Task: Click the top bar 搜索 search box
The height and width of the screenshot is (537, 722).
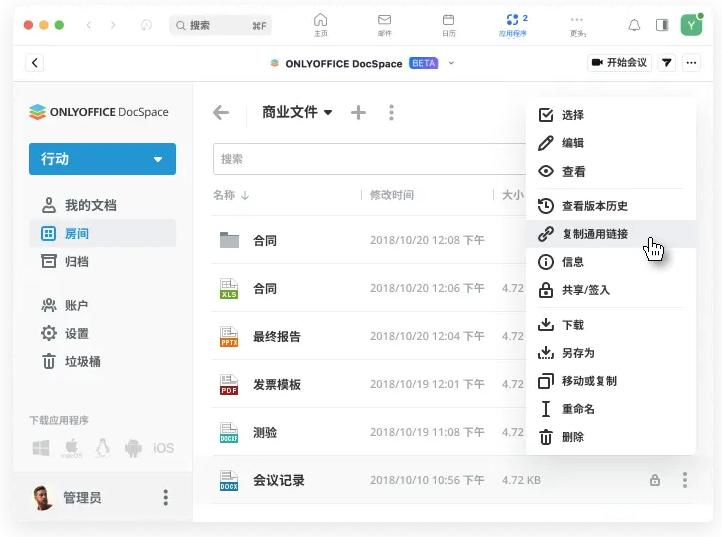Action: tap(221, 25)
